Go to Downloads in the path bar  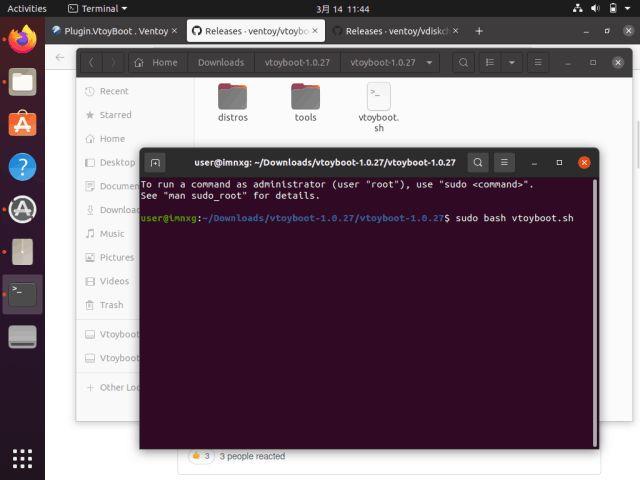[x=221, y=62]
